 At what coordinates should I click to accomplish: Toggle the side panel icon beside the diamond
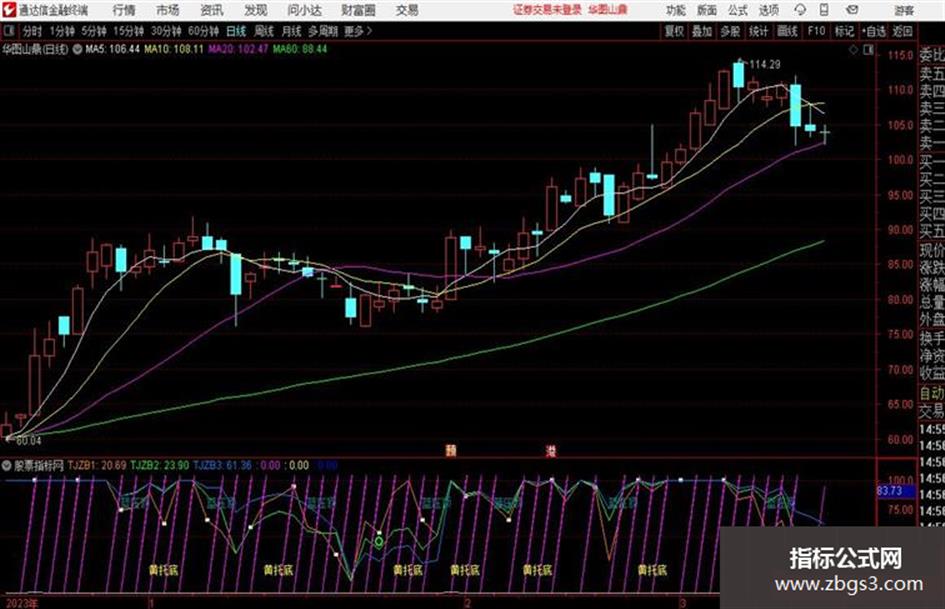(x=868, y=50)
